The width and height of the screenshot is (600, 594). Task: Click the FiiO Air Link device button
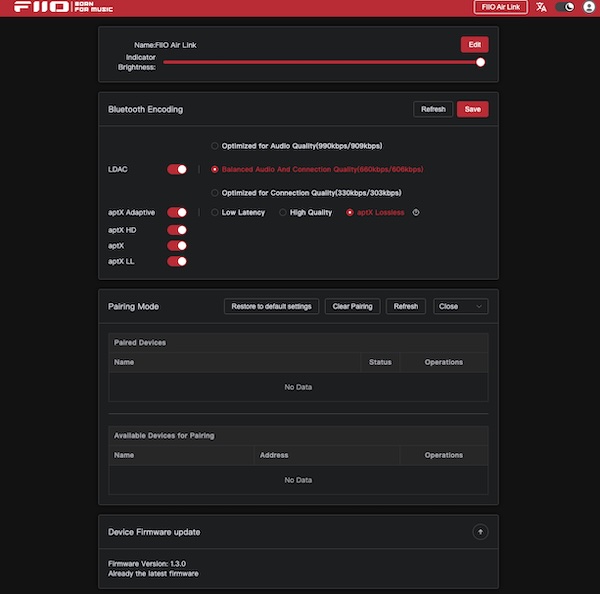(500, 7)
